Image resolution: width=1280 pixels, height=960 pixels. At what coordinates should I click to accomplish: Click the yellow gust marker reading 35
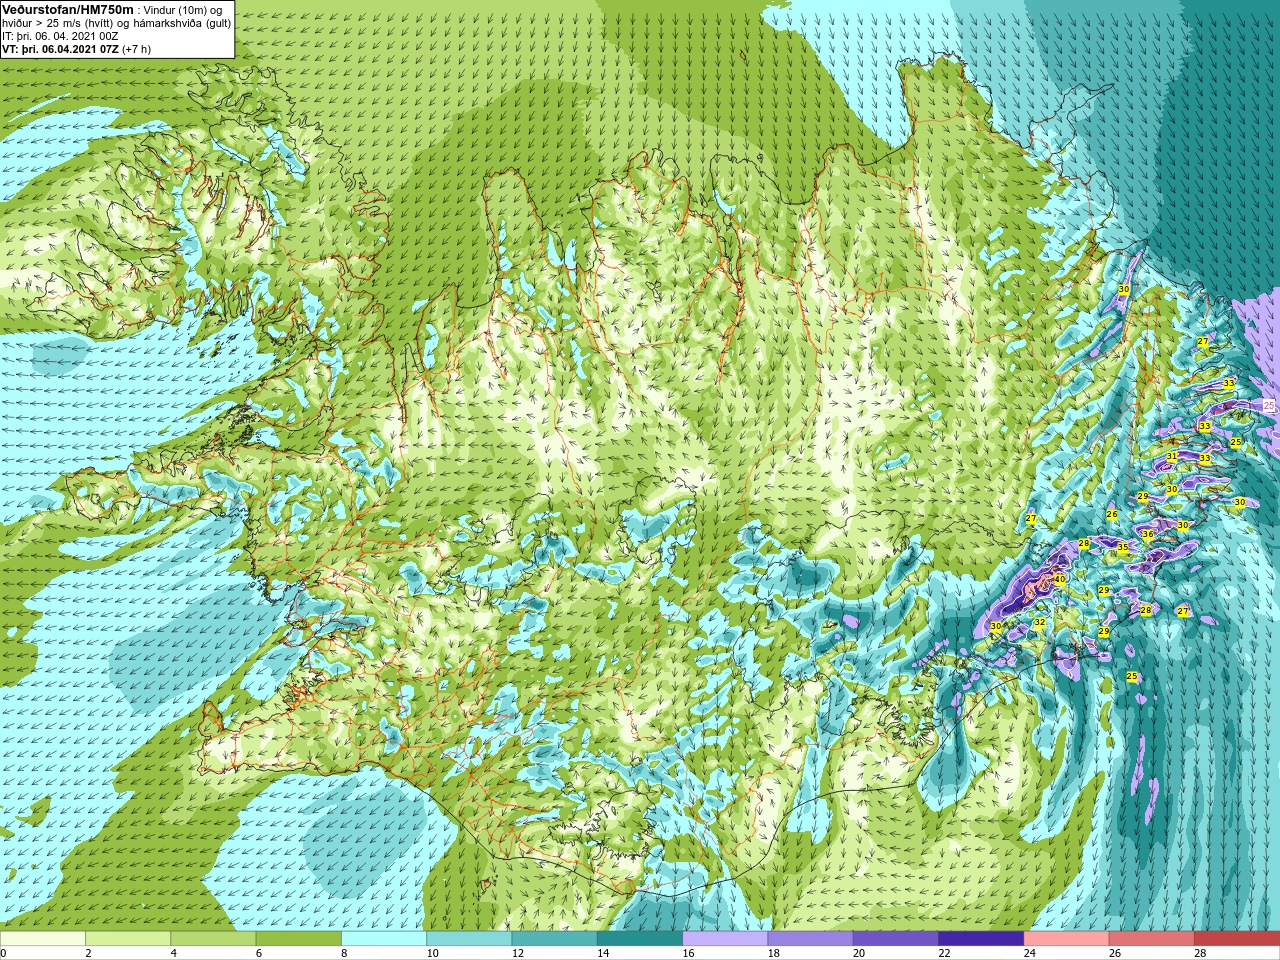coord(1123,548)
